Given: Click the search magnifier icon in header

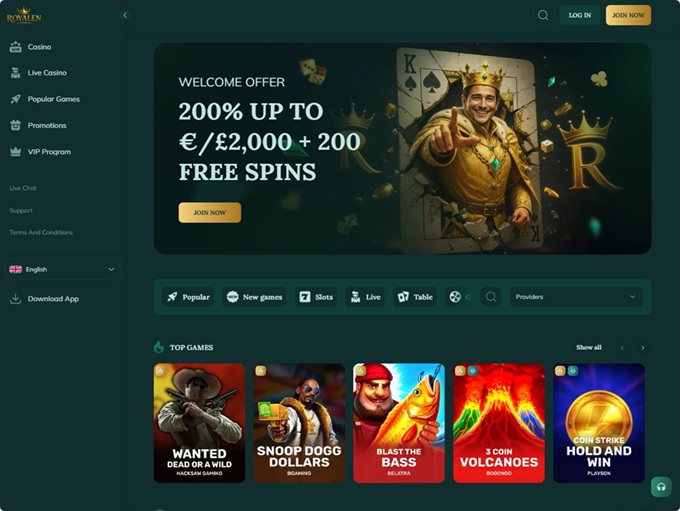Looking at the screenshot, I should coord(543,15).
